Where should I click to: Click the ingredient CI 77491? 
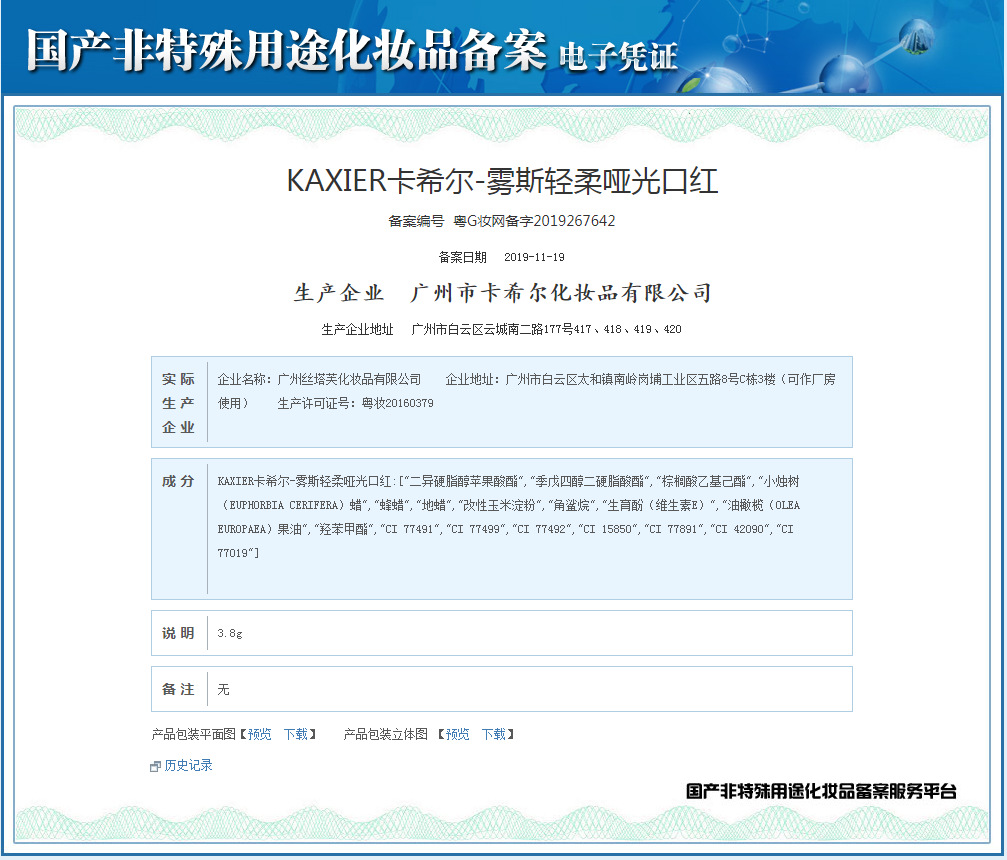click(x=410, y=529)
